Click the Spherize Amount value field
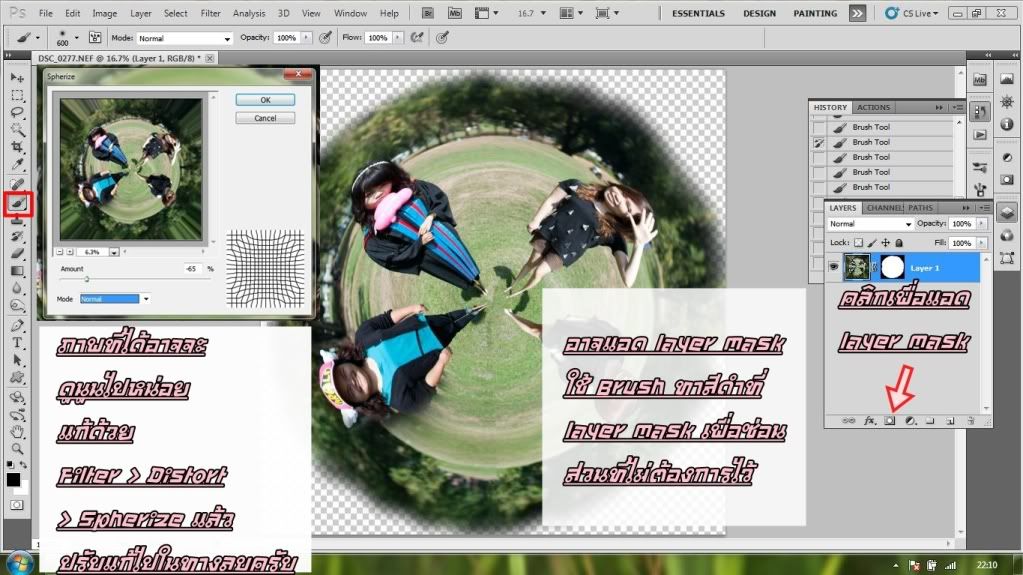The width and height of the screenshot is (1023, 575). 191,268
